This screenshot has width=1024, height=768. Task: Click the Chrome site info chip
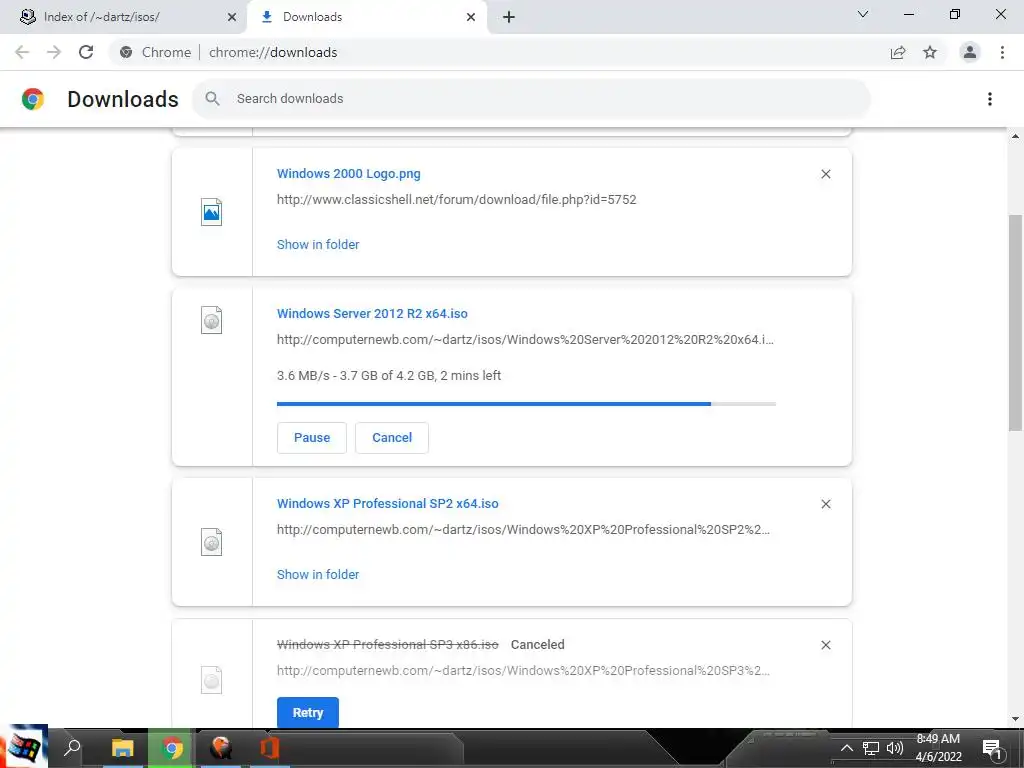point(155,52)
